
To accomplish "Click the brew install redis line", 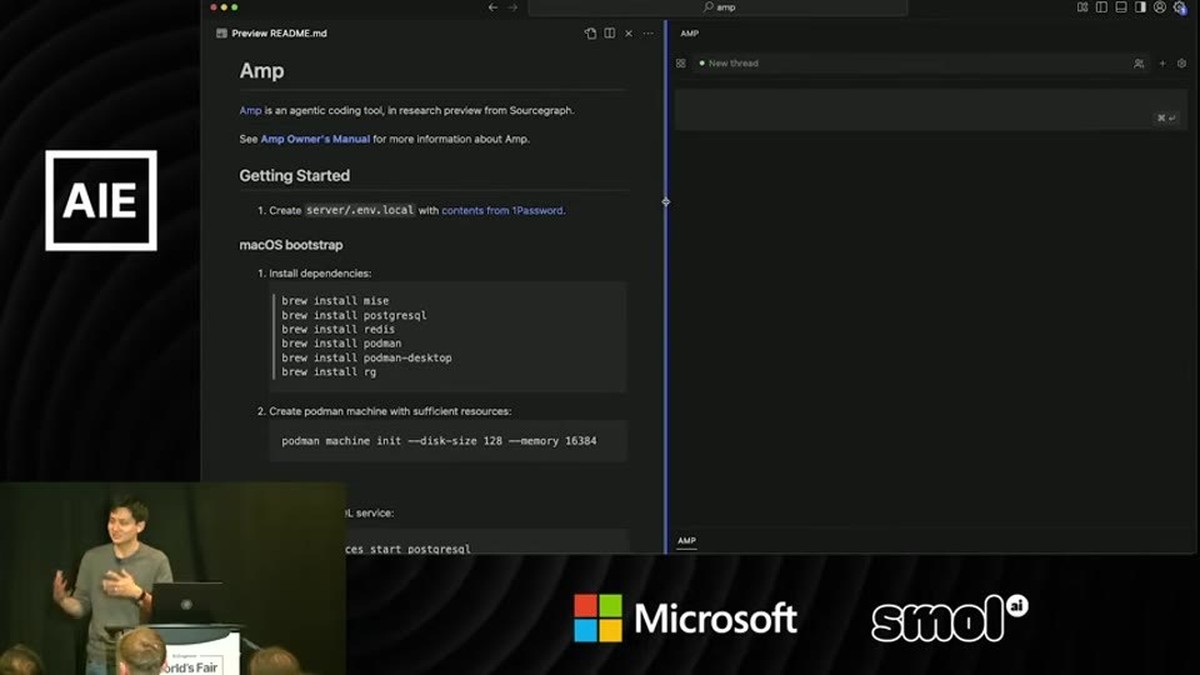I will coord(338,329).
